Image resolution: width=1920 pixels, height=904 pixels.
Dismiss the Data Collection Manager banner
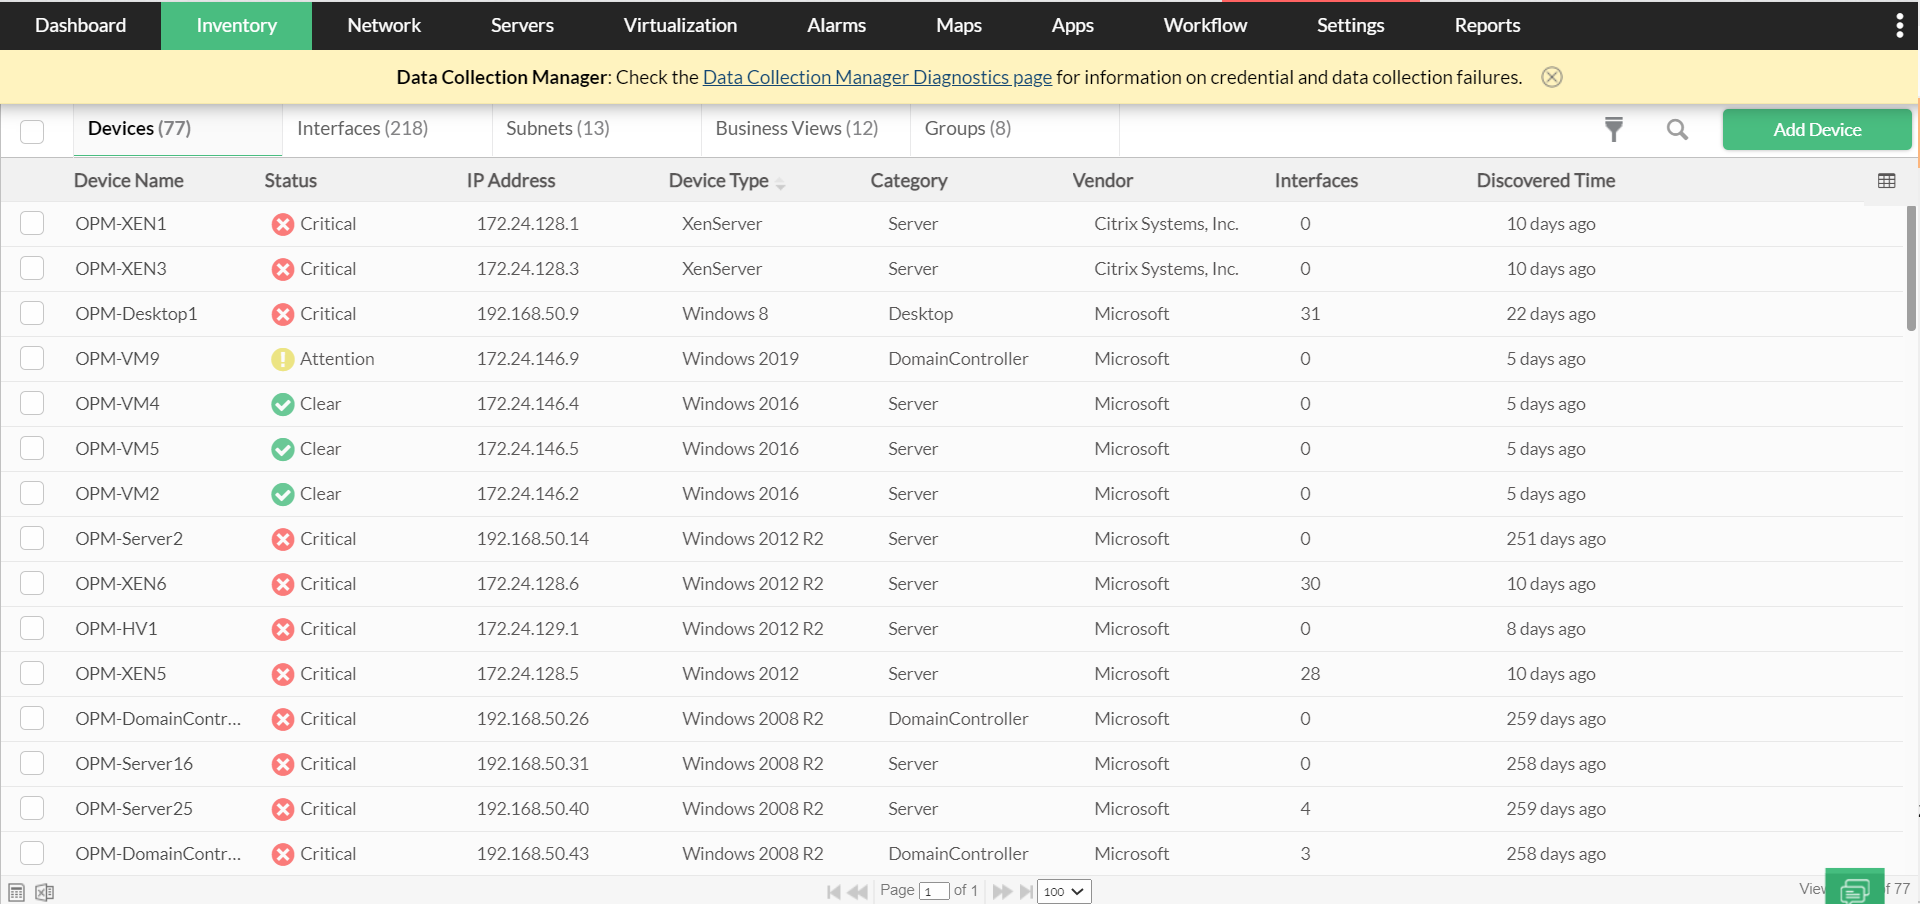coord(1551,77)
